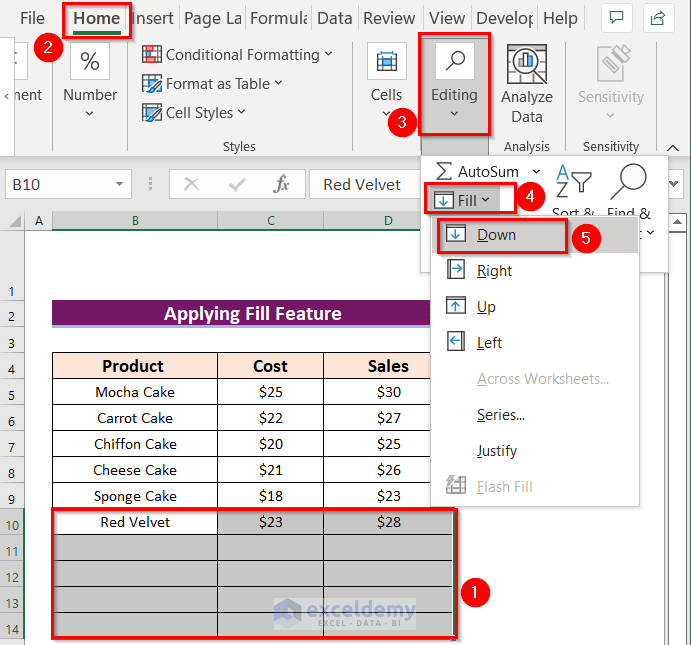Click Across Worksheets... menu entry

pyautogui.click(x=535, y=378)
